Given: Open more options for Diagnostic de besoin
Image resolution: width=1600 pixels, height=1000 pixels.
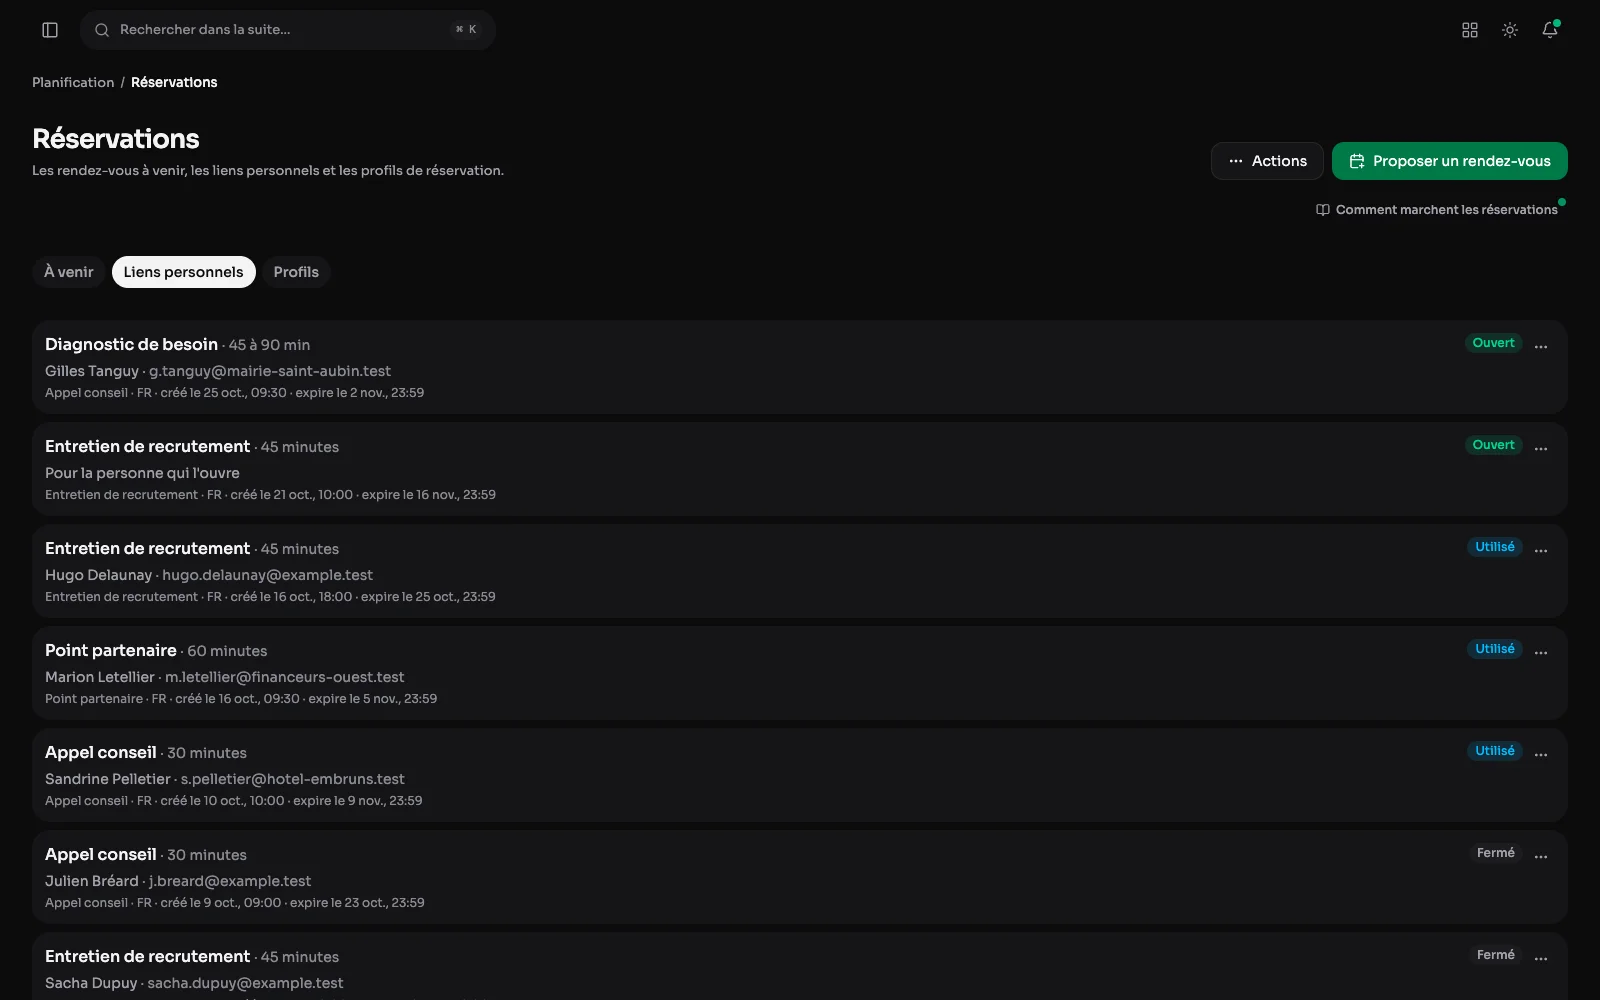Looking at the screenshot, I should click(x=1541, y=346).
